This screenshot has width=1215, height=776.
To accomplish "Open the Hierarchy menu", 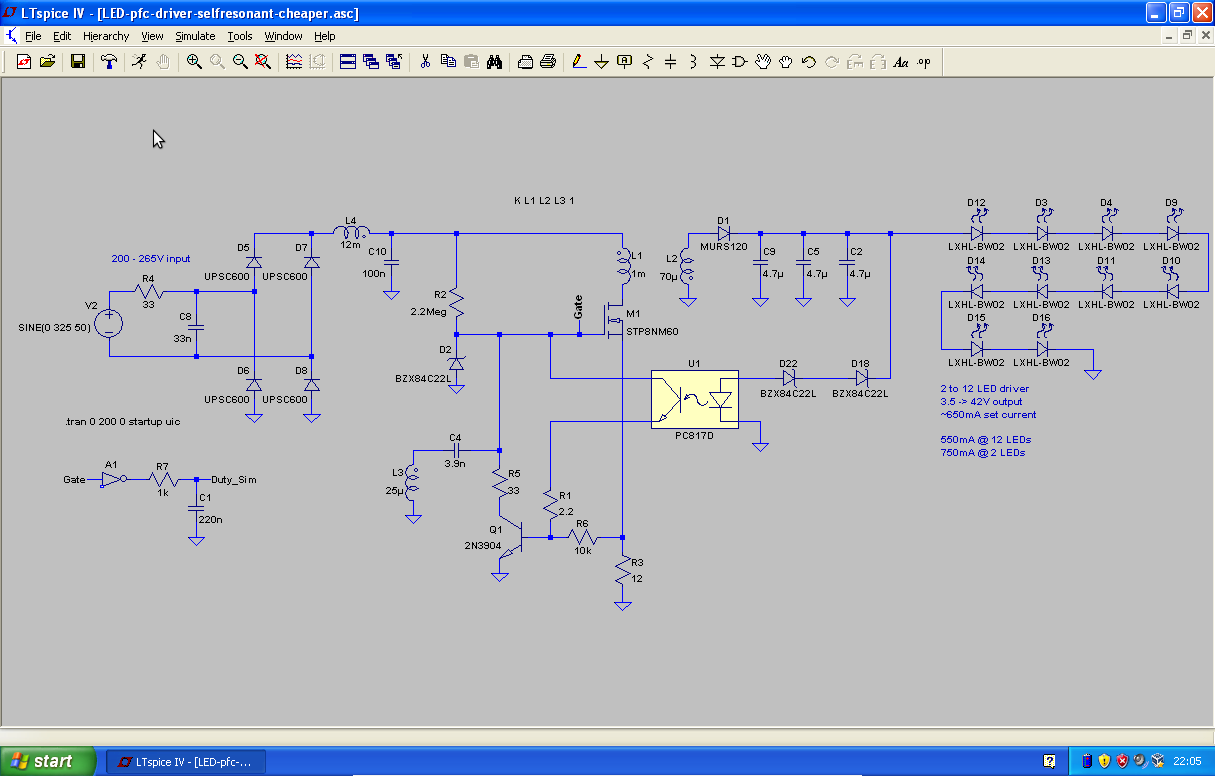I will (x=106, y=36).
